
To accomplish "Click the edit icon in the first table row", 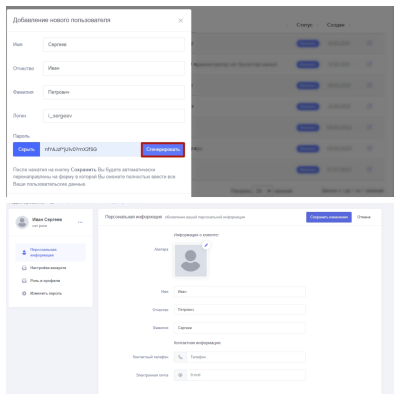I will coord(369,43).
